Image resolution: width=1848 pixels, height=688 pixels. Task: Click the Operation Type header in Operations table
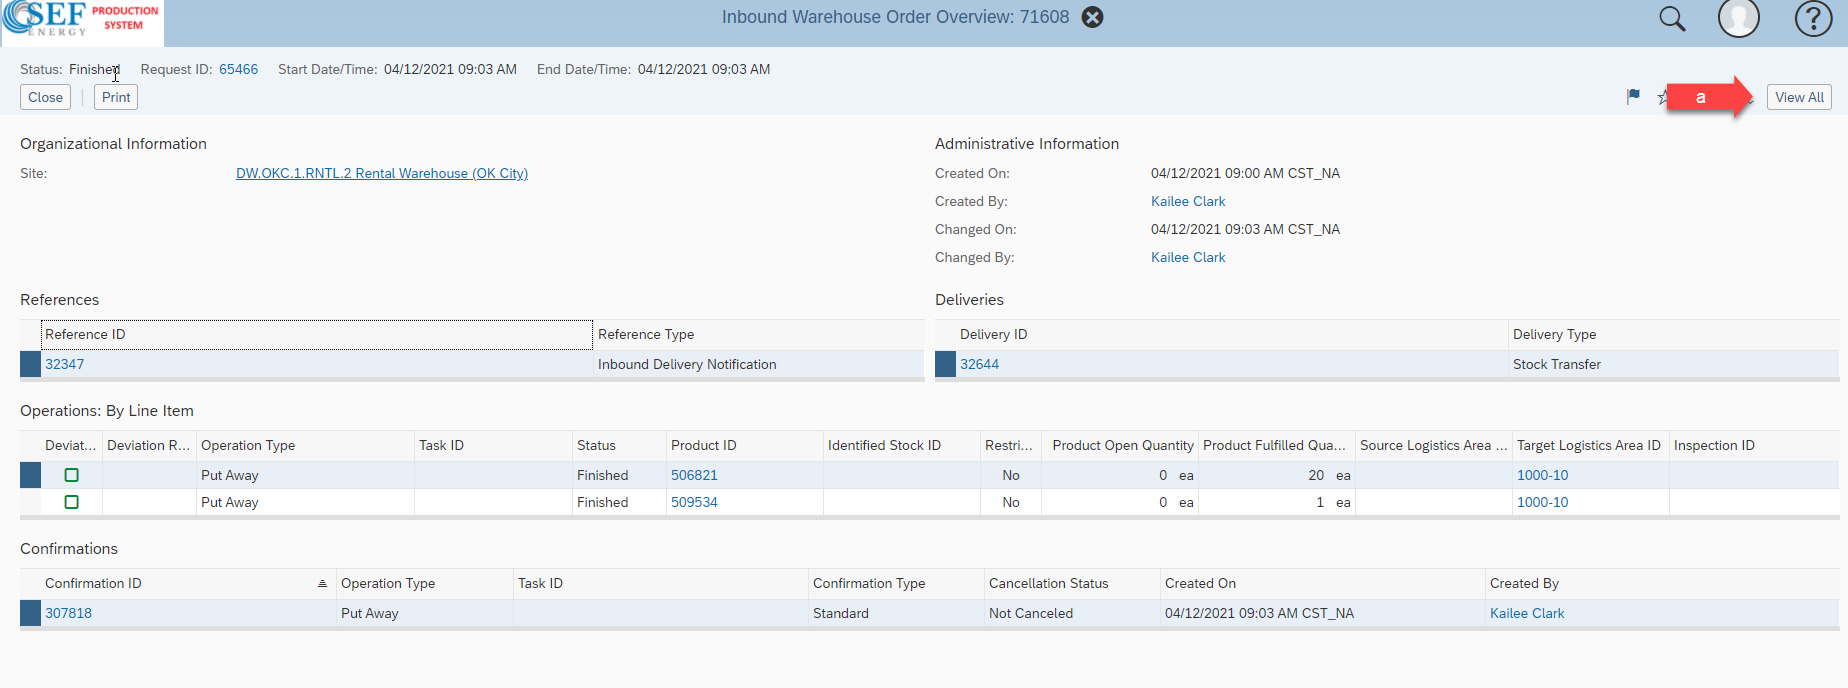click(x=305, y=445)
